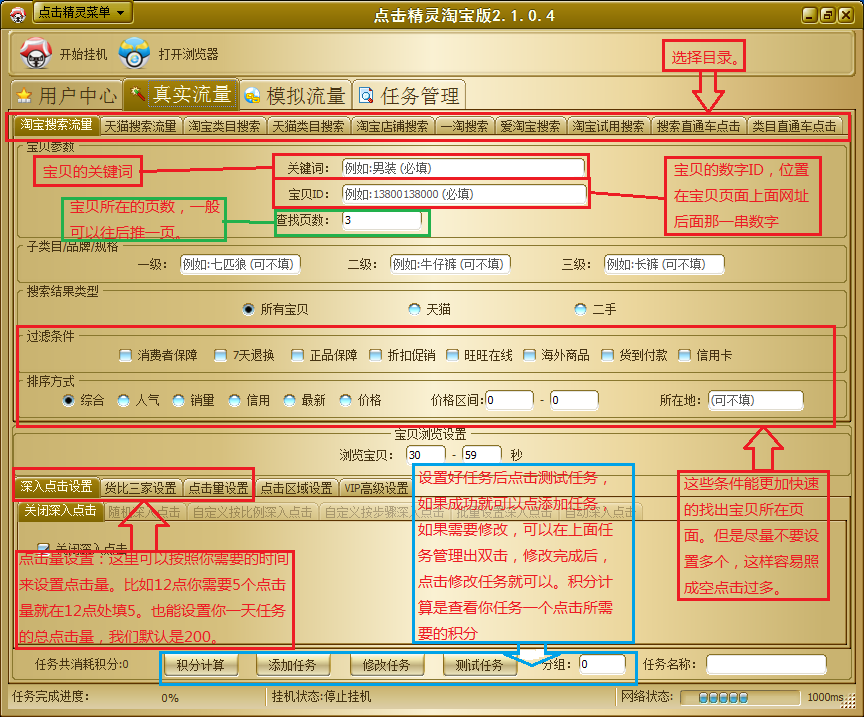864x717 pixels.
Task: Switch to the 用户中心 tab
Action: tap(68, 95)
